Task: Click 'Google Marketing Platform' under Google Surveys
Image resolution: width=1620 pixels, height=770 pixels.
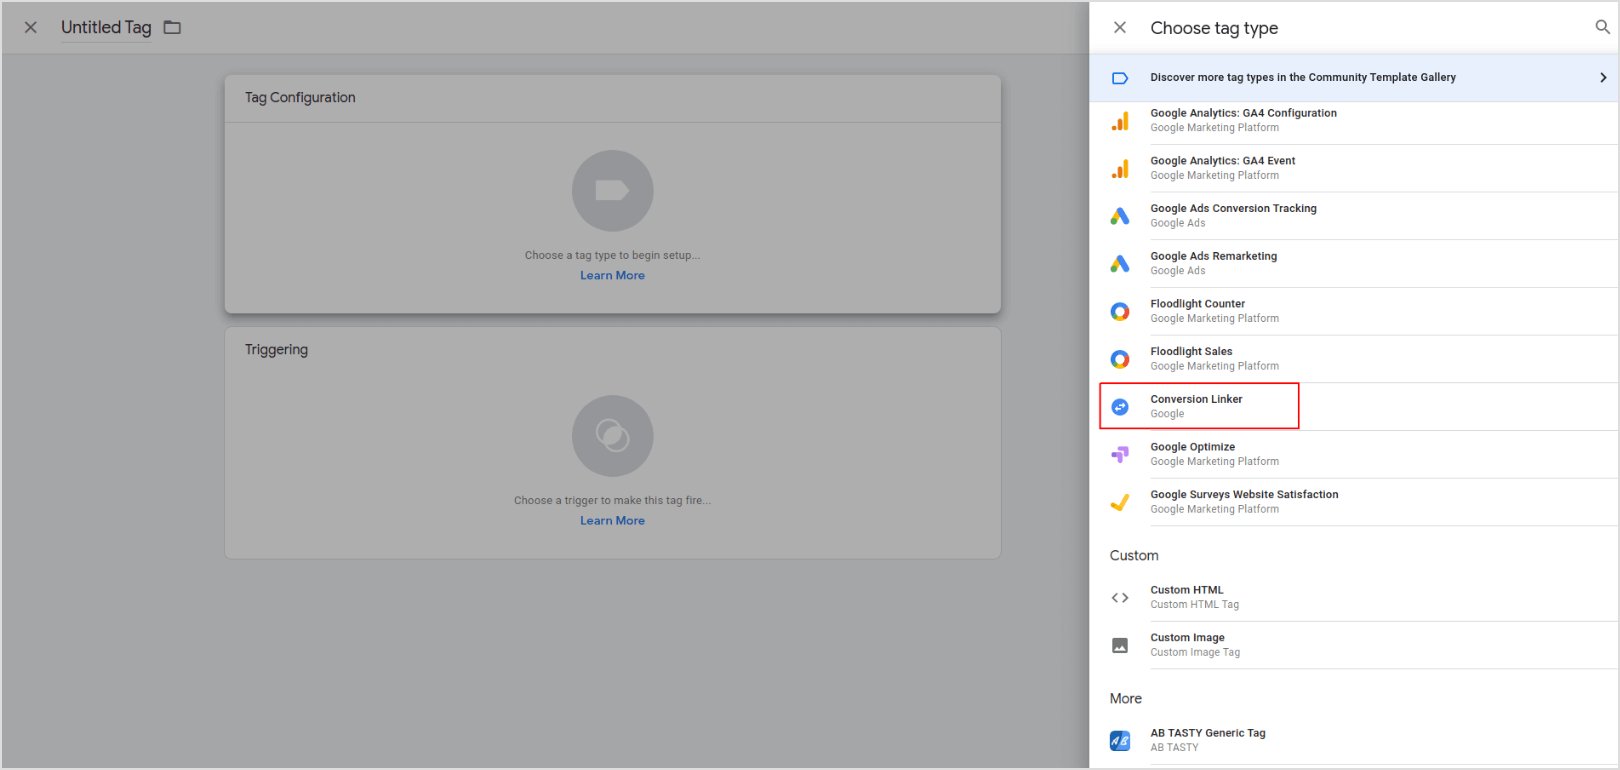Action: coord(1214,510)
